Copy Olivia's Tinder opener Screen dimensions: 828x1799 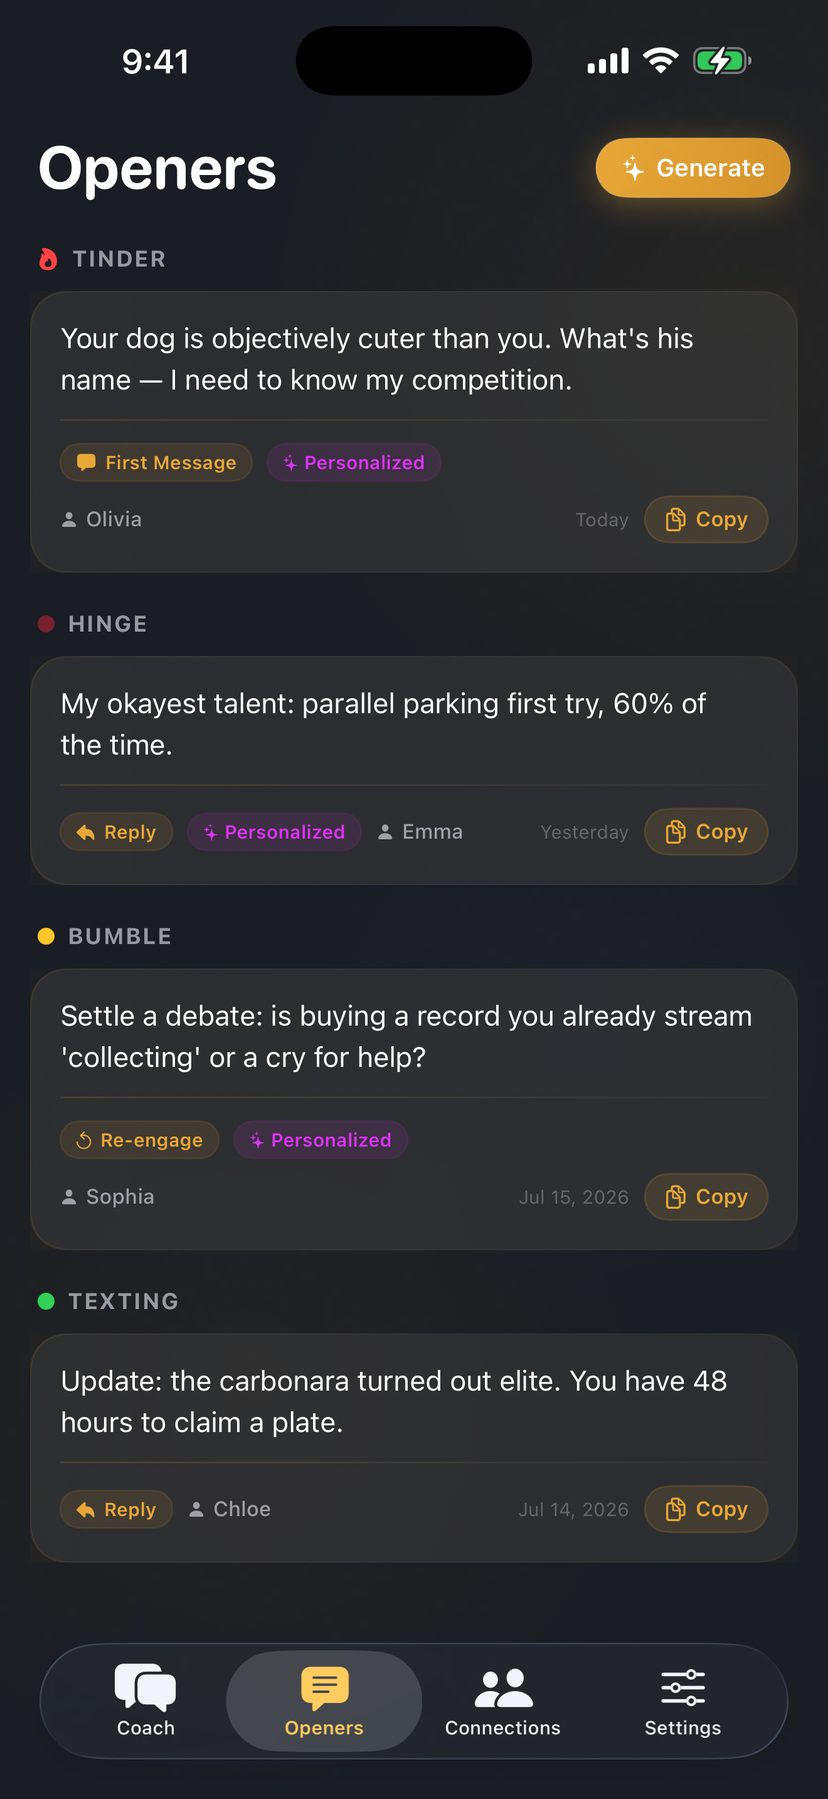point(706,520)
